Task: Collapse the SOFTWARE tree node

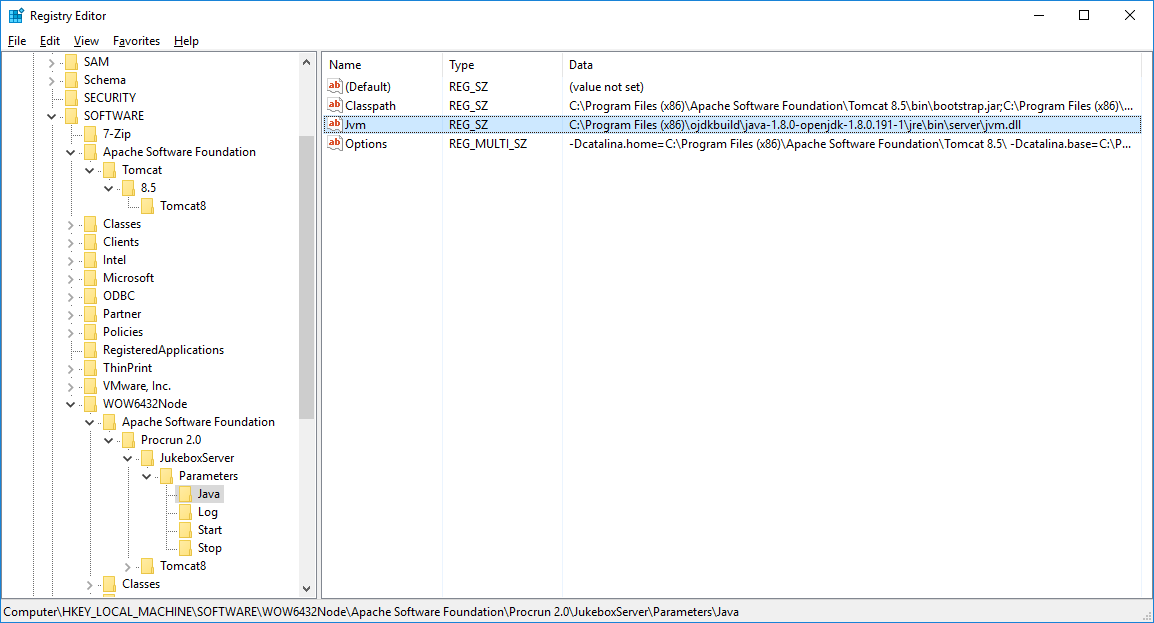Action: [x=52, y=116]
